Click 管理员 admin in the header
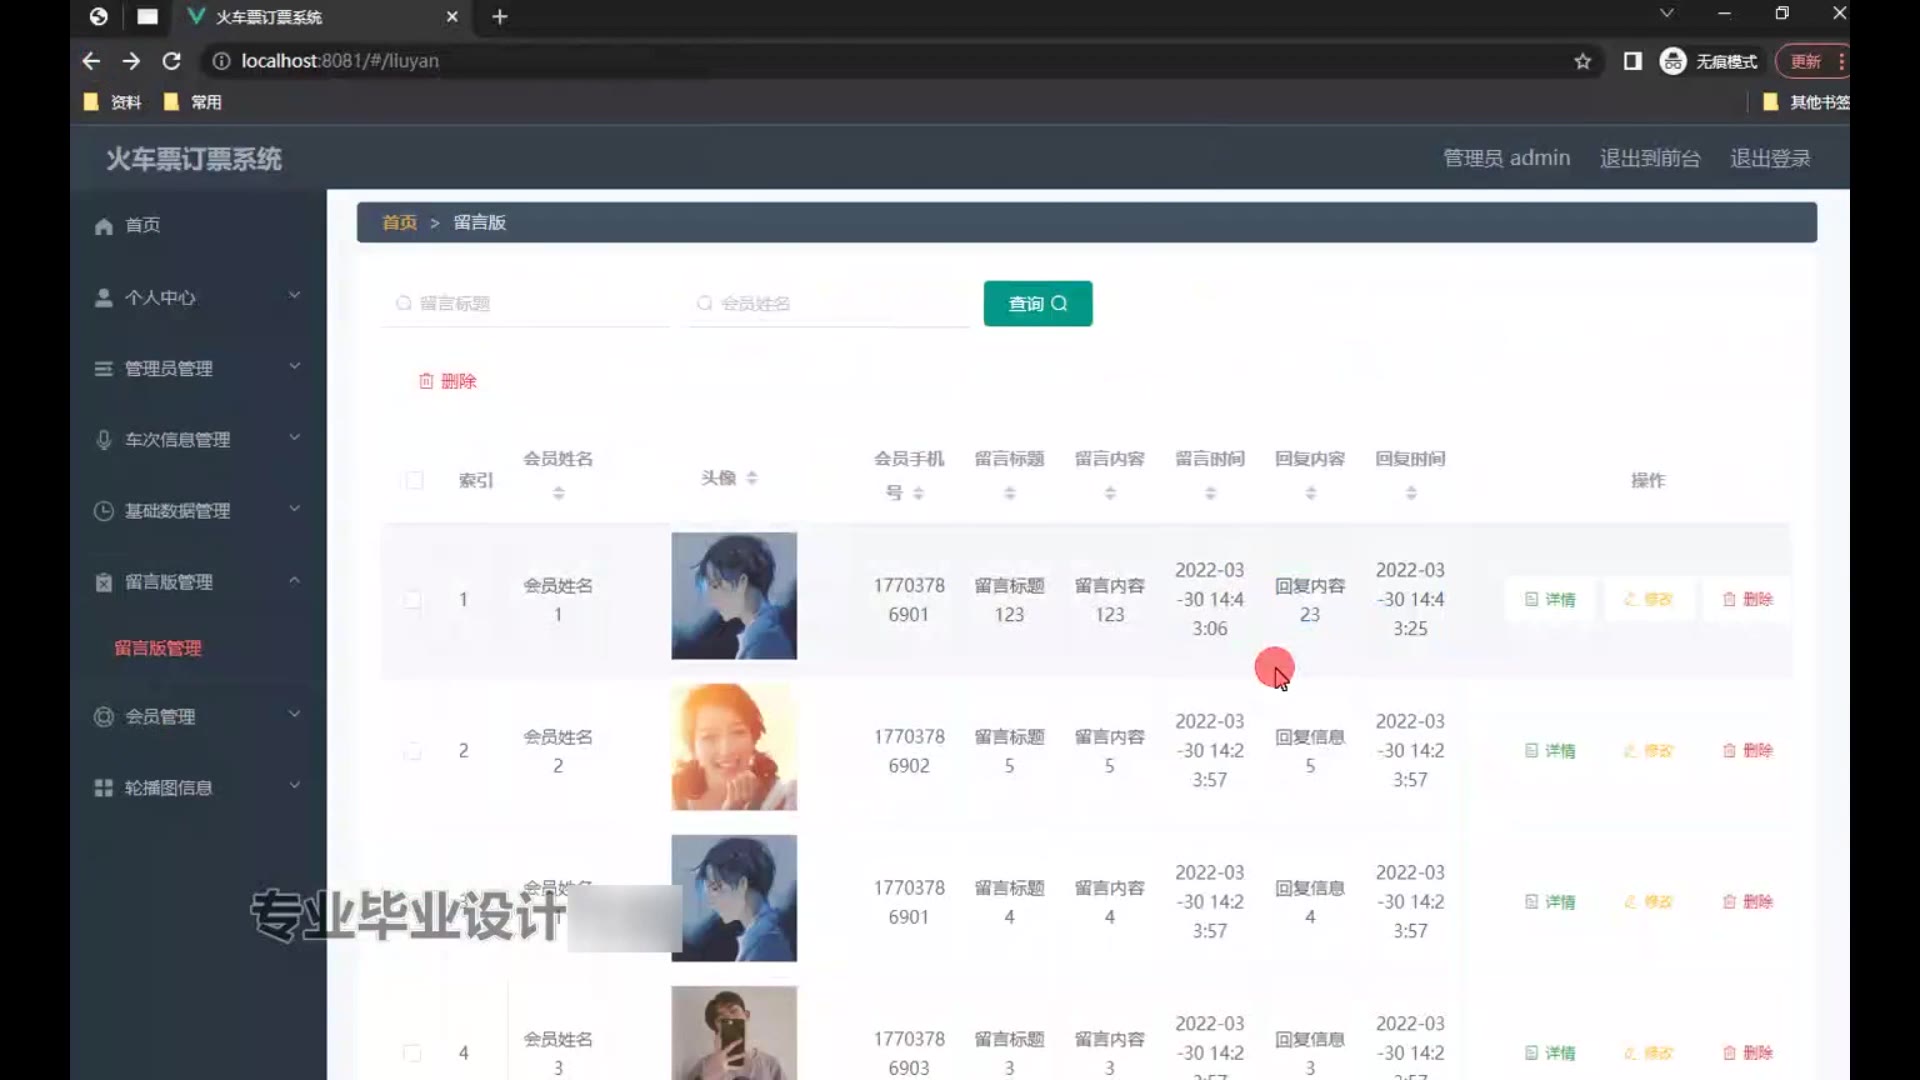This screenshot has width=1920, height=1080. [1506, 158]
